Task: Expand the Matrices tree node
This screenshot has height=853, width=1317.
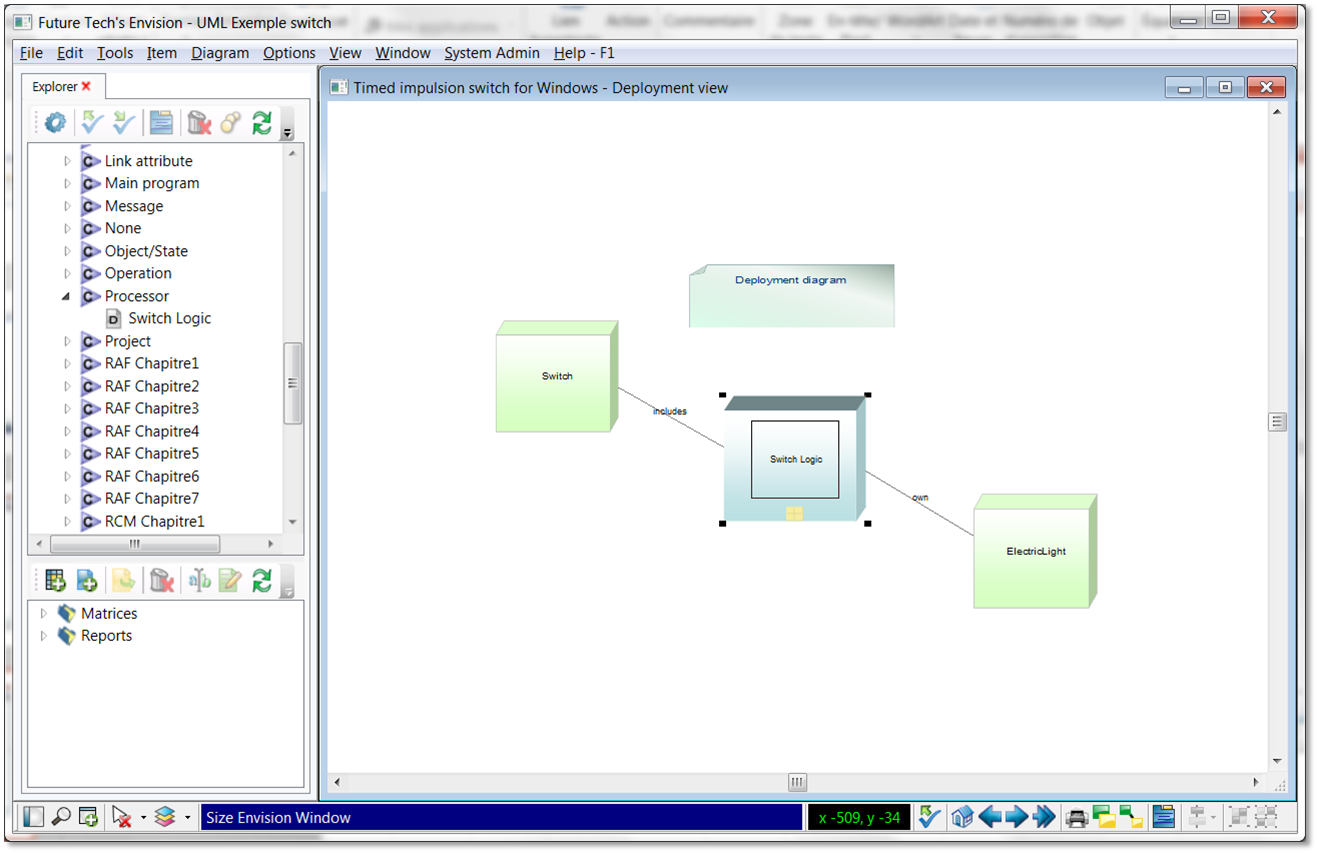Action: click(x=43, y=614)
